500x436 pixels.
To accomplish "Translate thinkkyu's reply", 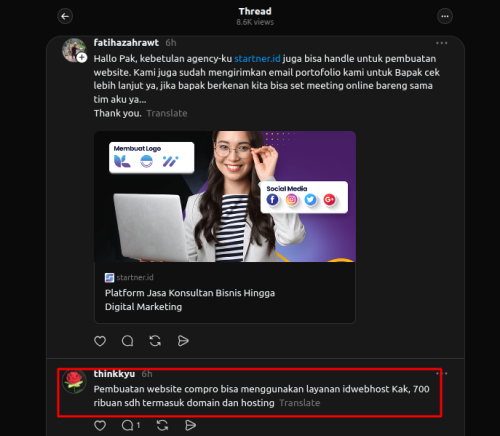I will click(x=300, y=403).
